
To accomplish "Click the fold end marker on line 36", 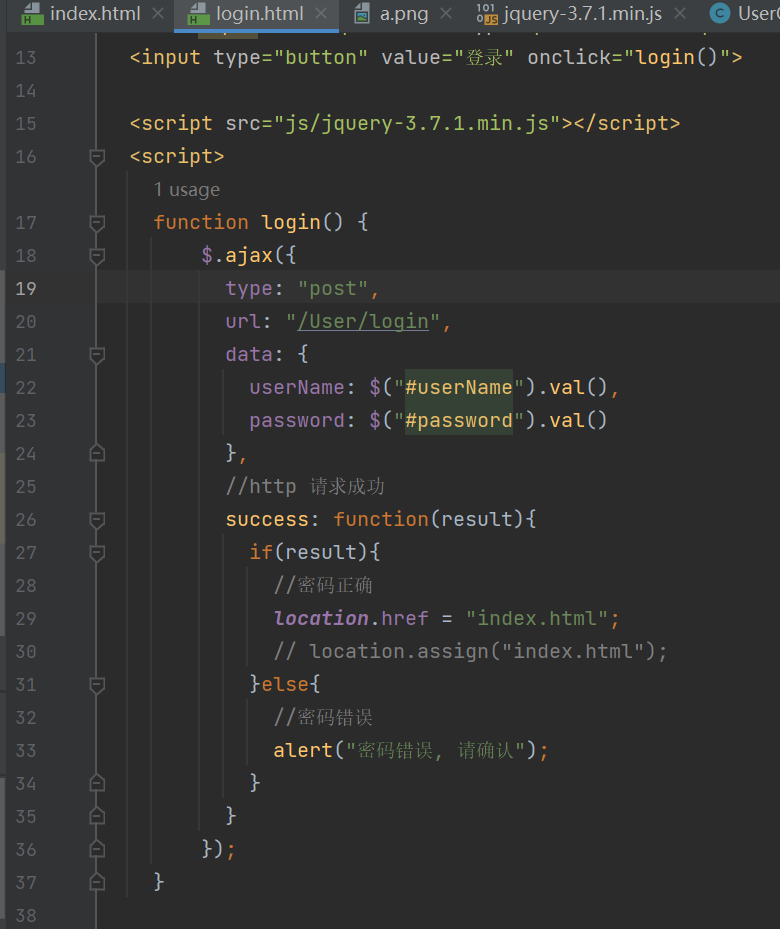I will pos(97,849).
